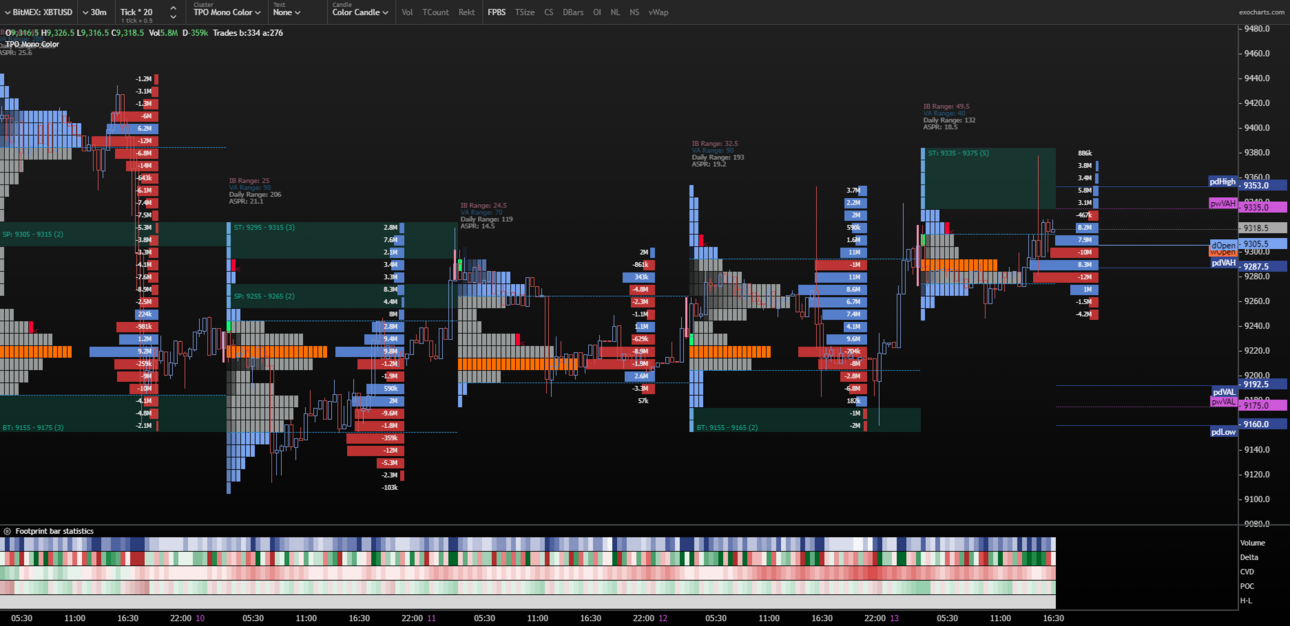Toggle the OI indicator
The width and height of the screenshot is (1290, 626).
click(597, 12)
